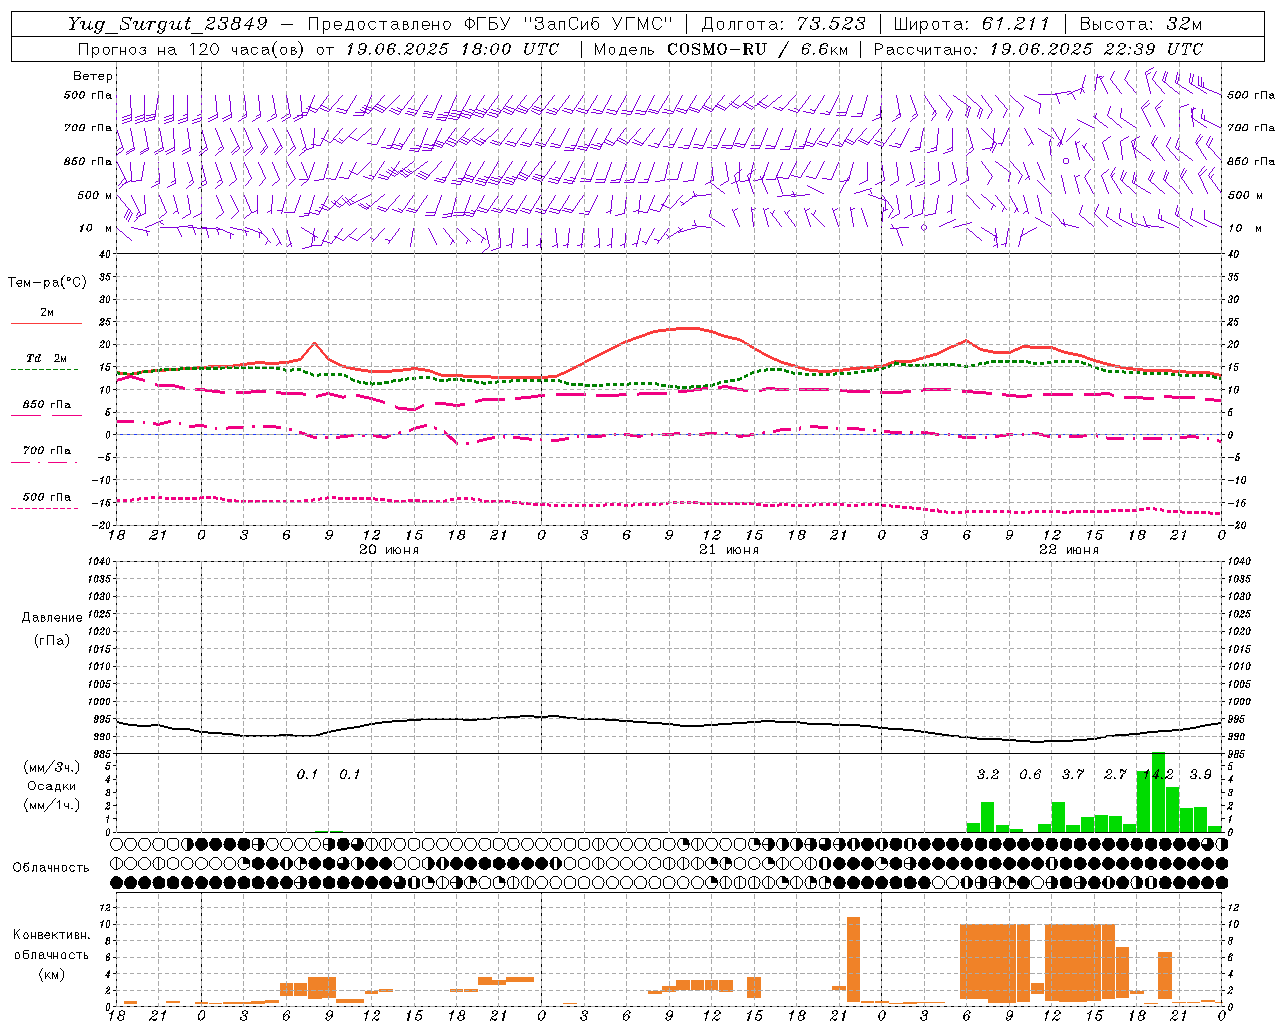1280x1024 pixels.
Task: Click the 700 гПа temperature legend entry
Action: (47, 451)
